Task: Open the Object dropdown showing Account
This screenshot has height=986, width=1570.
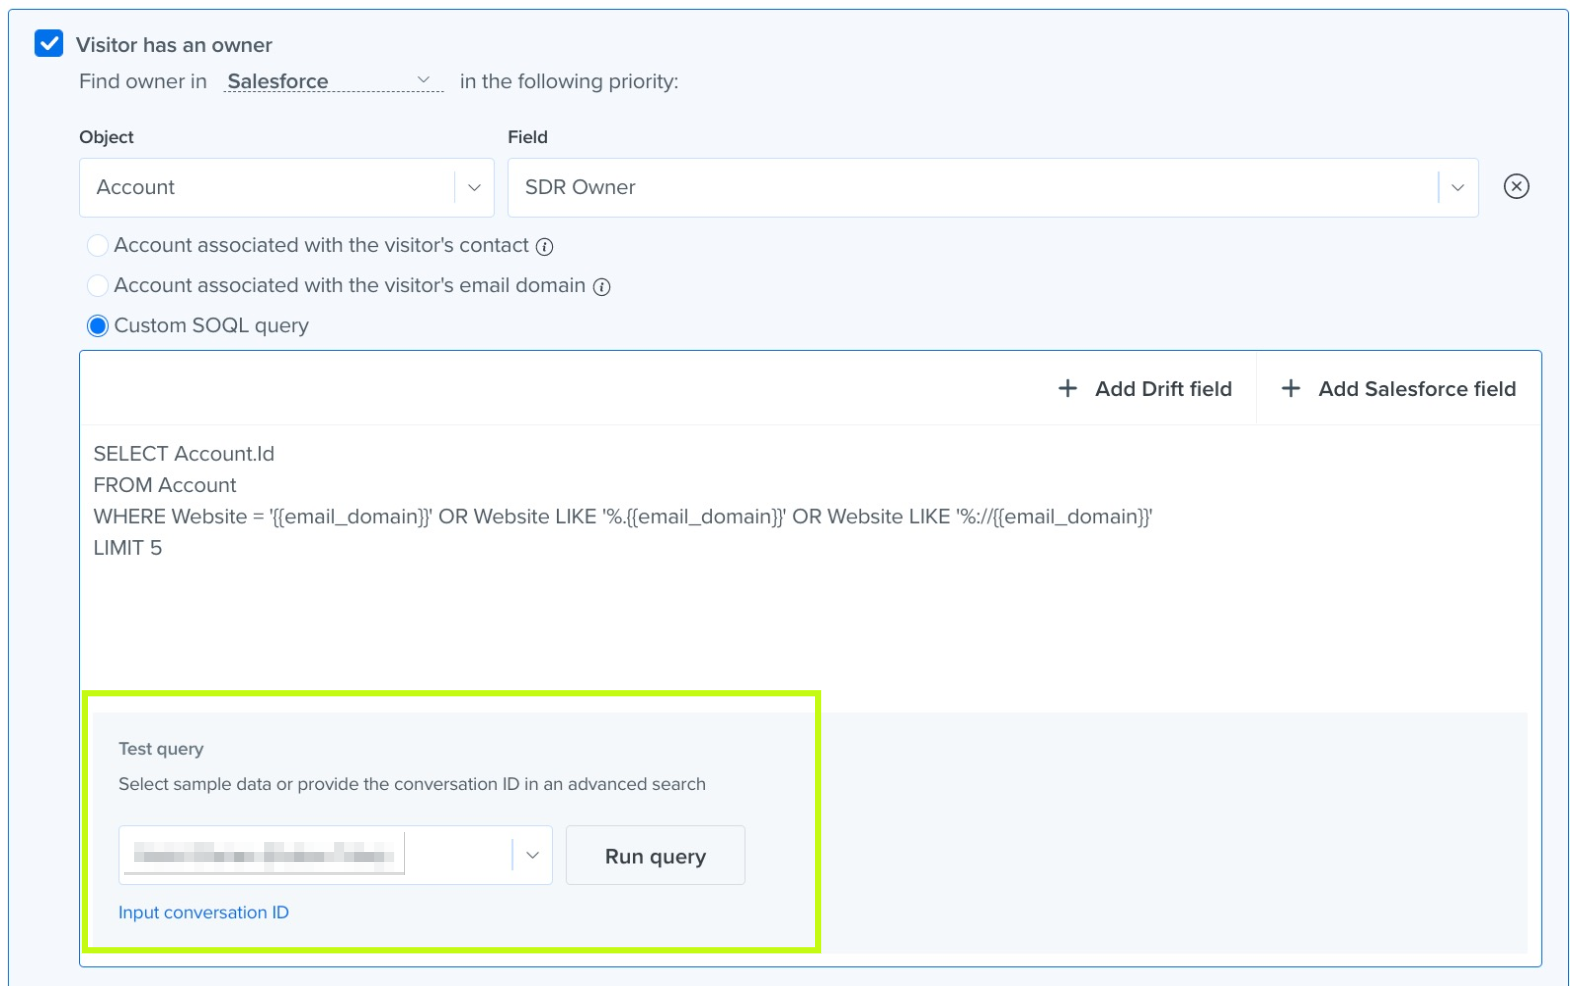Action: click(286, 187)
